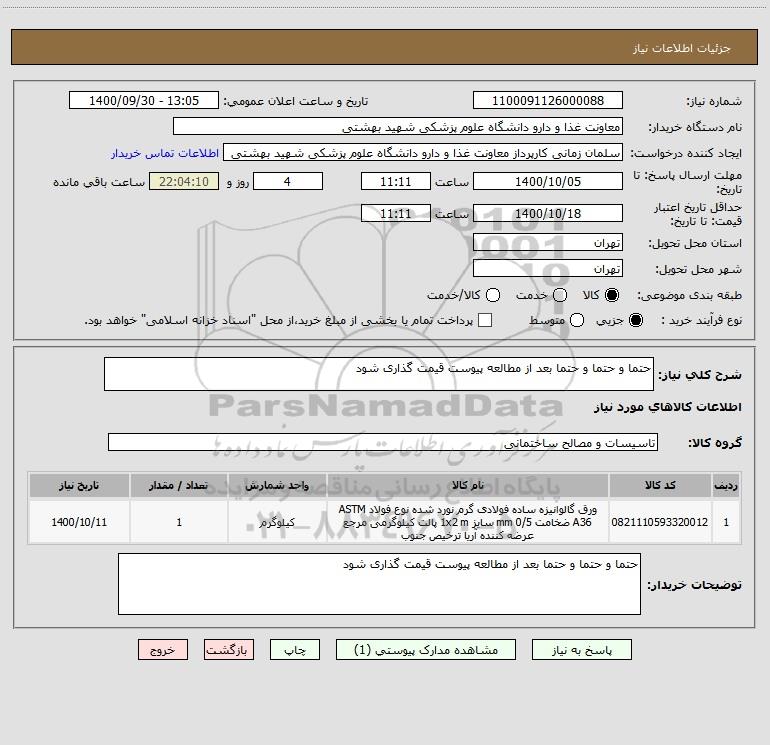Screen dimensions: 770x745
Task: Click the بازگشت back button
Action: coord(229,650)
